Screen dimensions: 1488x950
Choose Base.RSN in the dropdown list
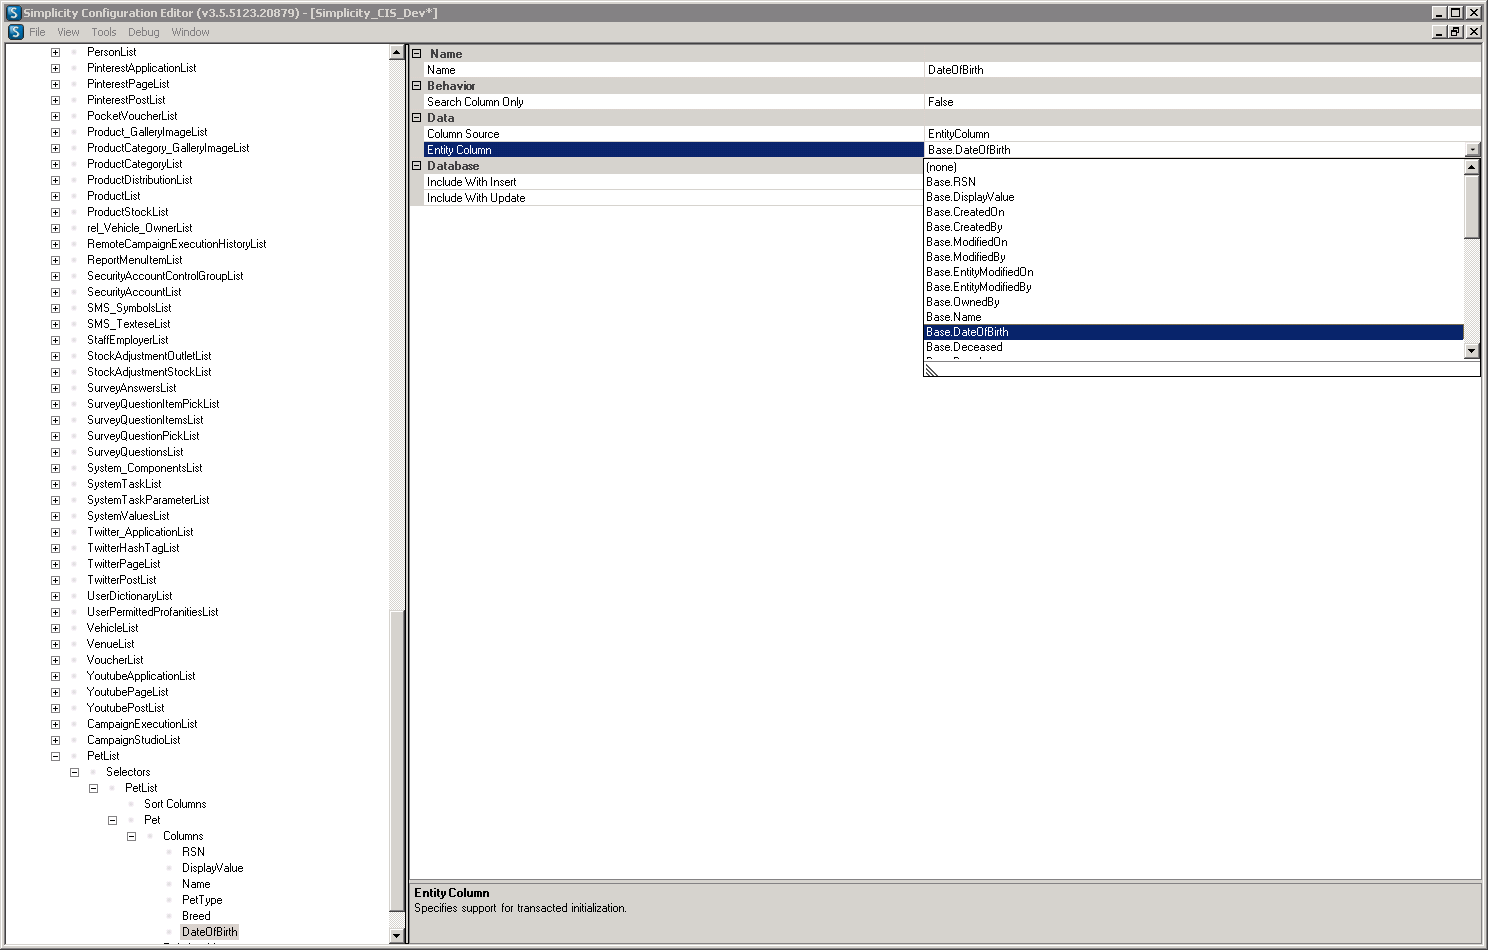(1194, 182)
